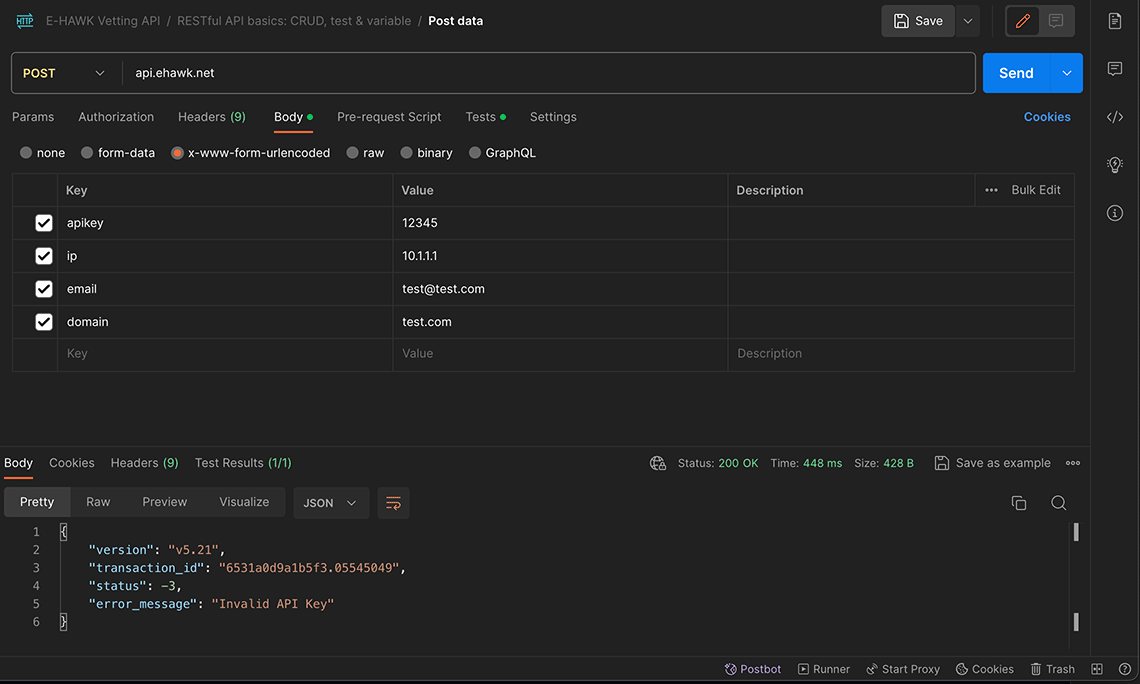Click the empty Key placeholder cell
Viewport: 1140px width, 684px height.
(225, 354)
